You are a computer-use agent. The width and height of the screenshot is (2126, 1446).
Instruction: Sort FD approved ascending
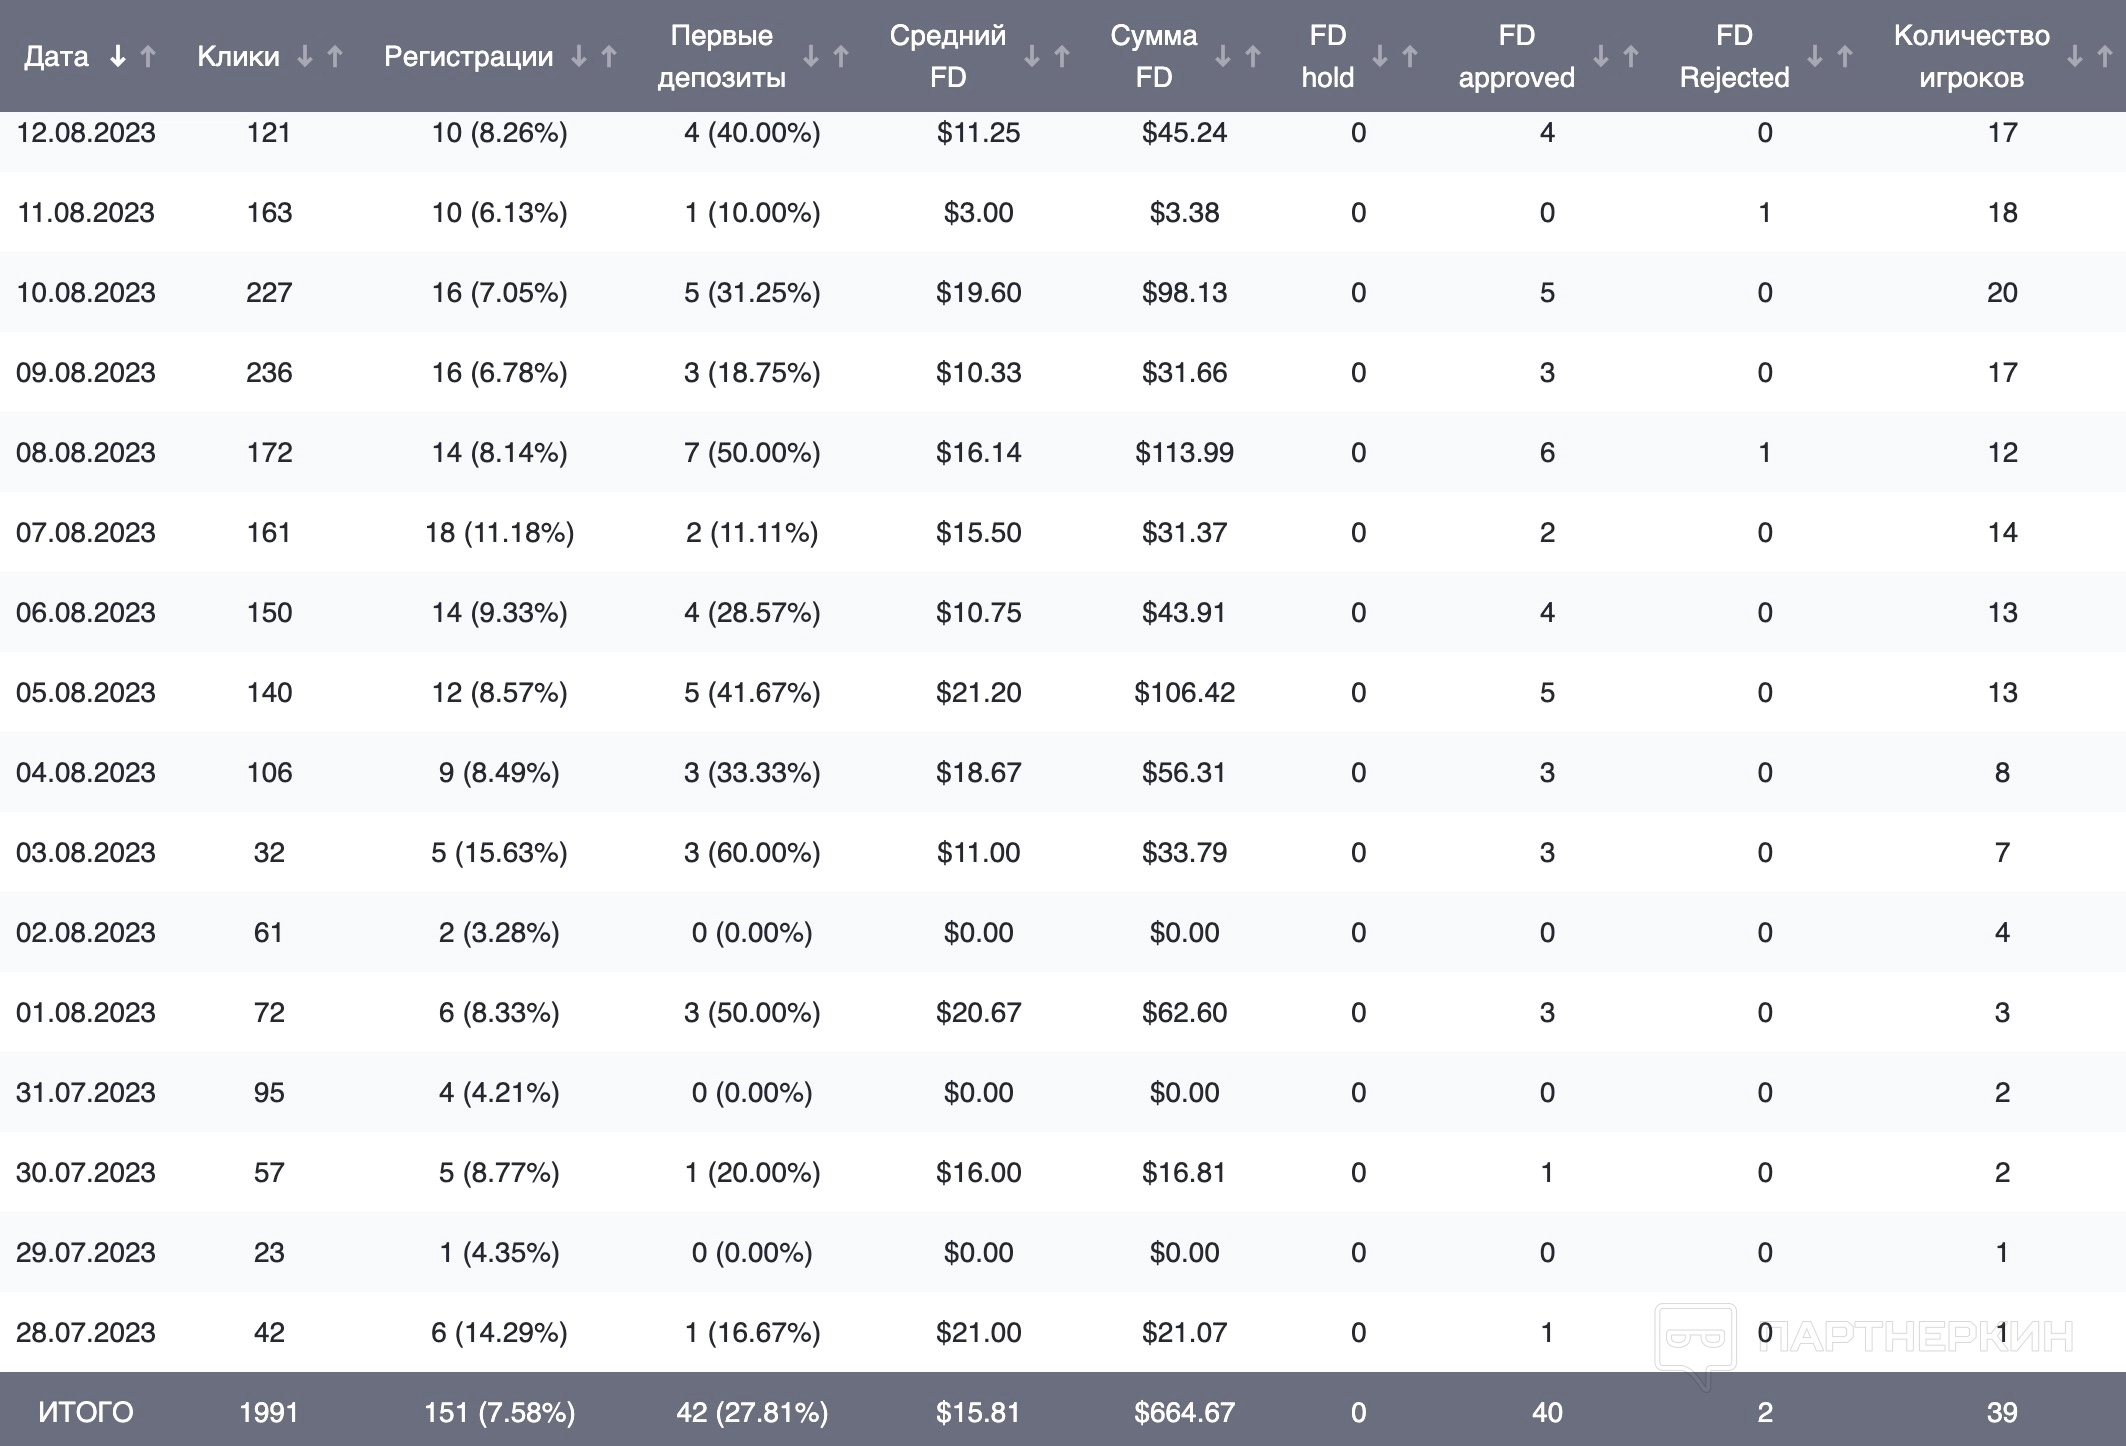point(1630,57)
